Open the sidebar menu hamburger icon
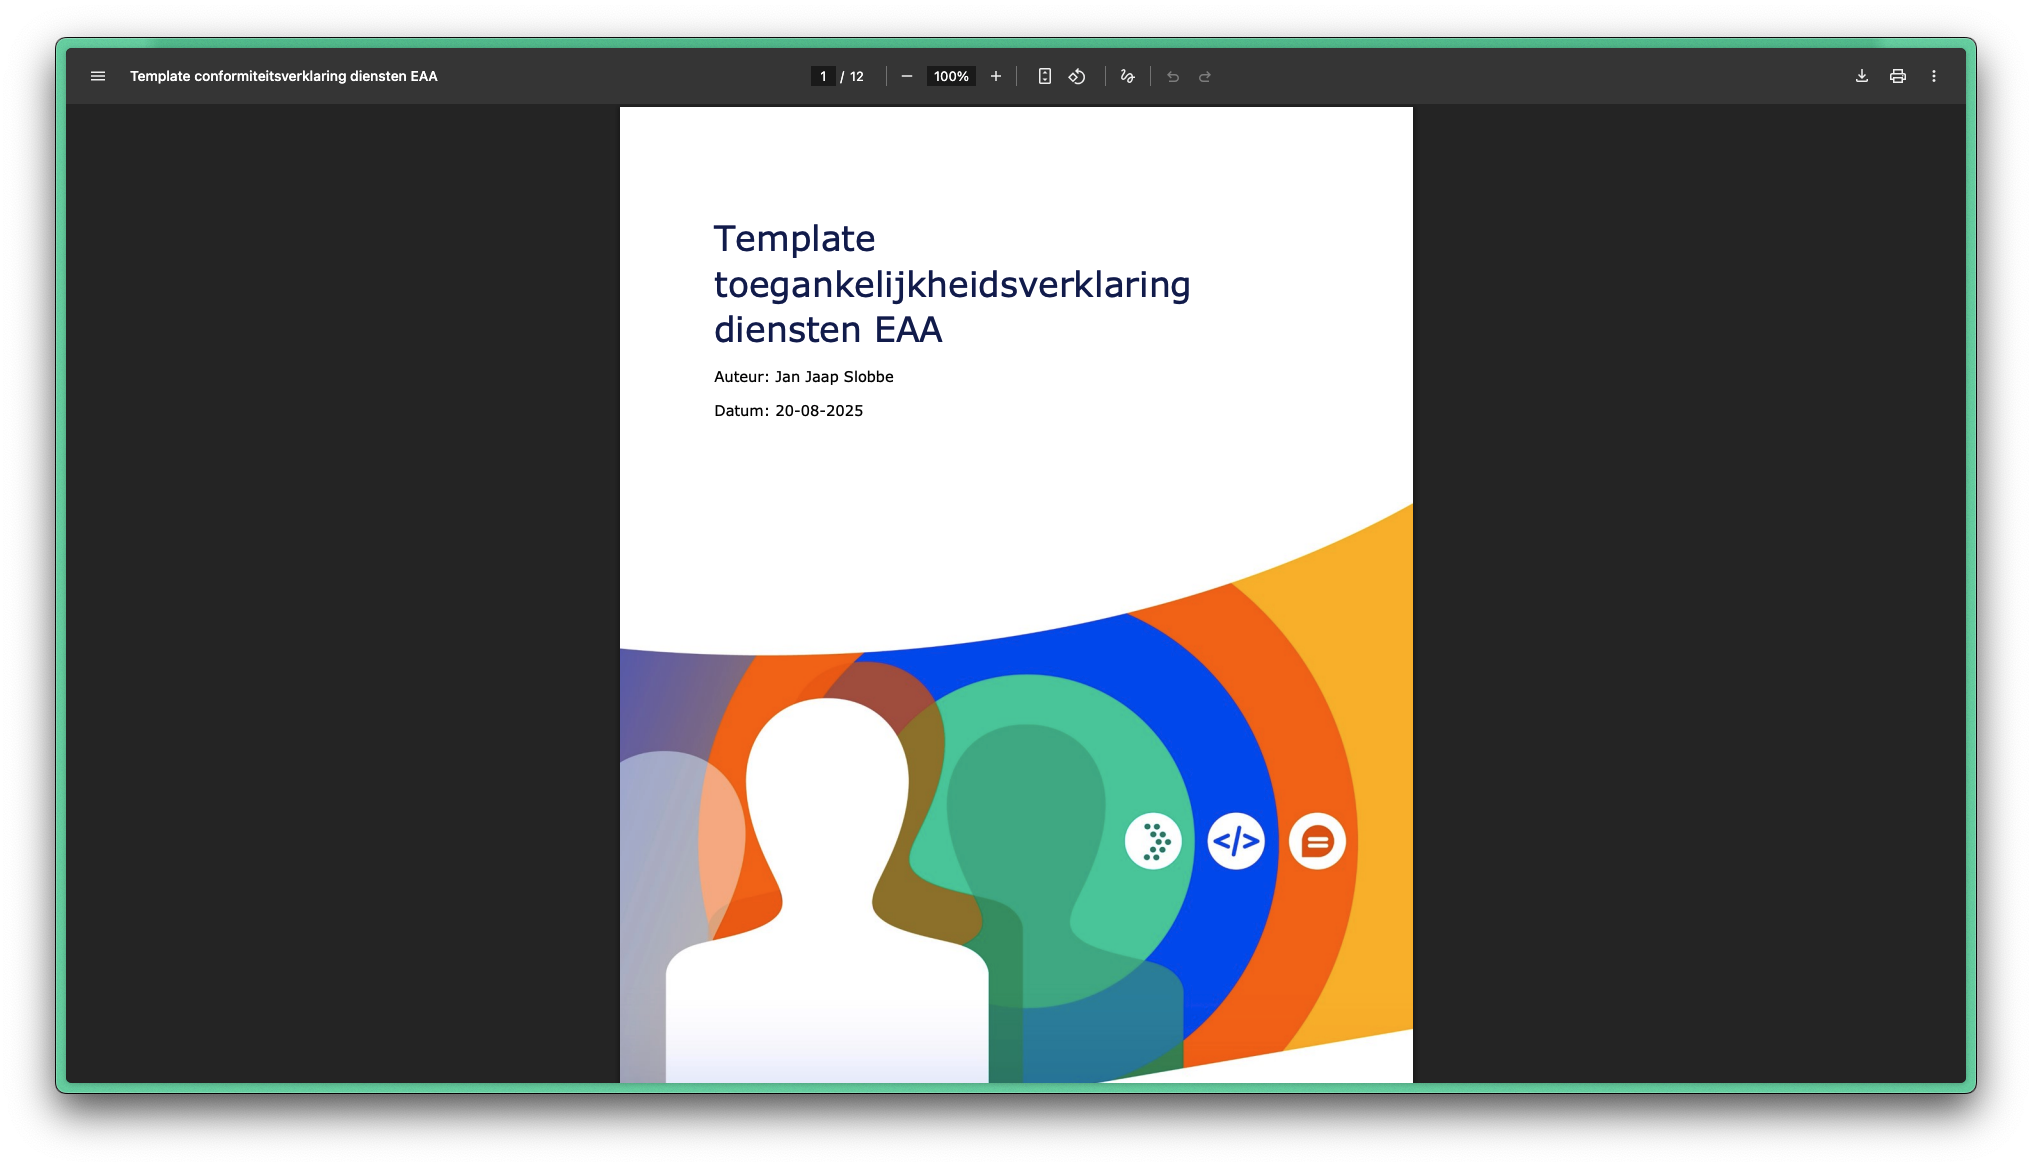The image size is (2032, 1167). click(98, 76)
